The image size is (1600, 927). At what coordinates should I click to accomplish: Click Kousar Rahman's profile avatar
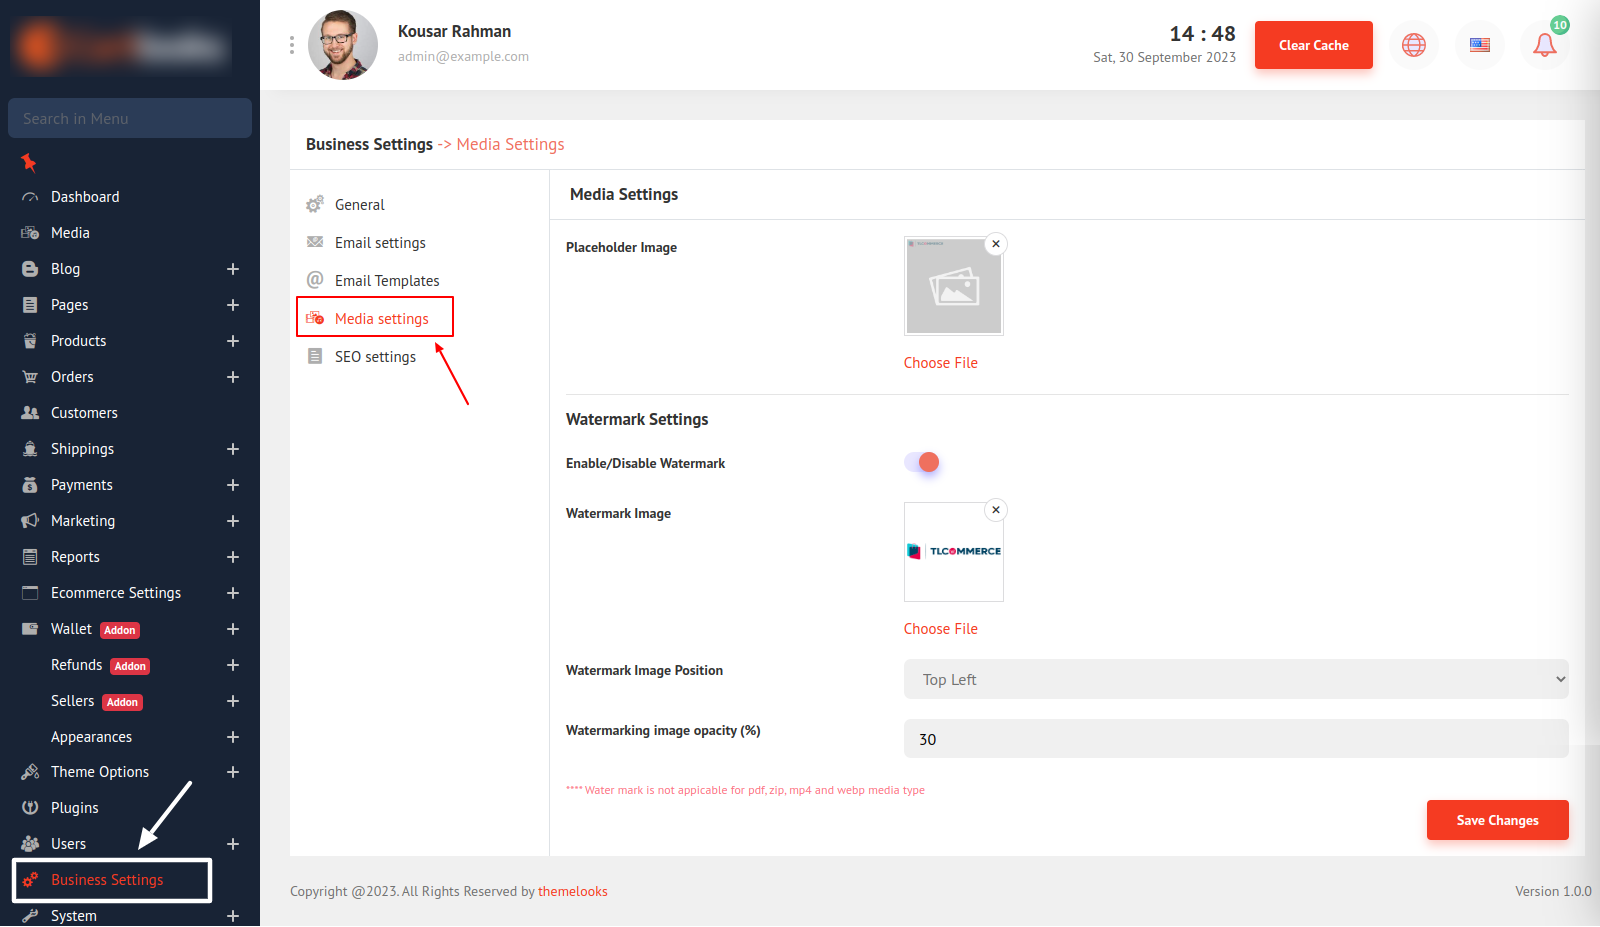(343, 45)
